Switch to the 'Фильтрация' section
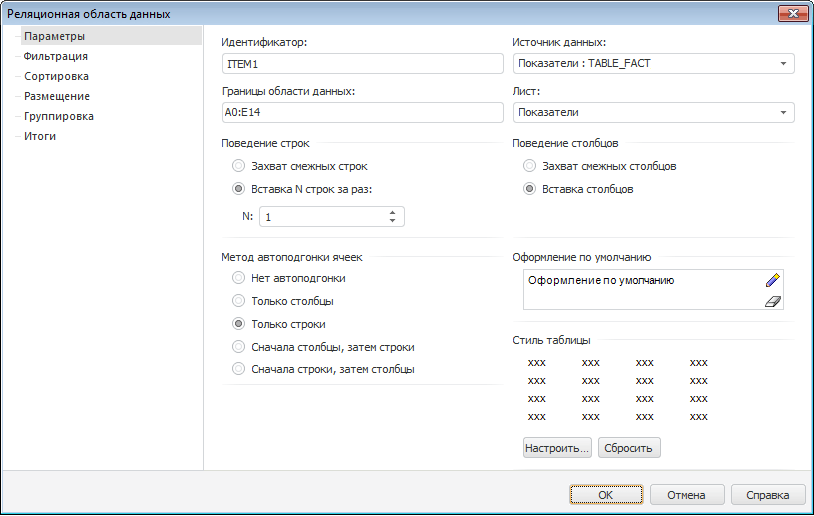814x516 pixels. point(56,56)
